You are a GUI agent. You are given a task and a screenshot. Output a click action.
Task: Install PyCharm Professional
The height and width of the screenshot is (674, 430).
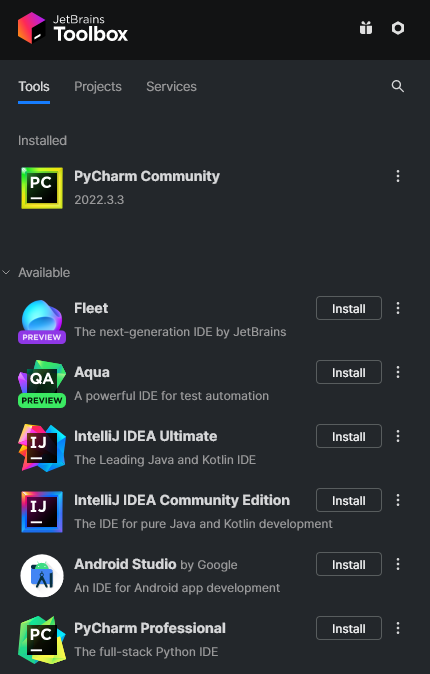349,628
